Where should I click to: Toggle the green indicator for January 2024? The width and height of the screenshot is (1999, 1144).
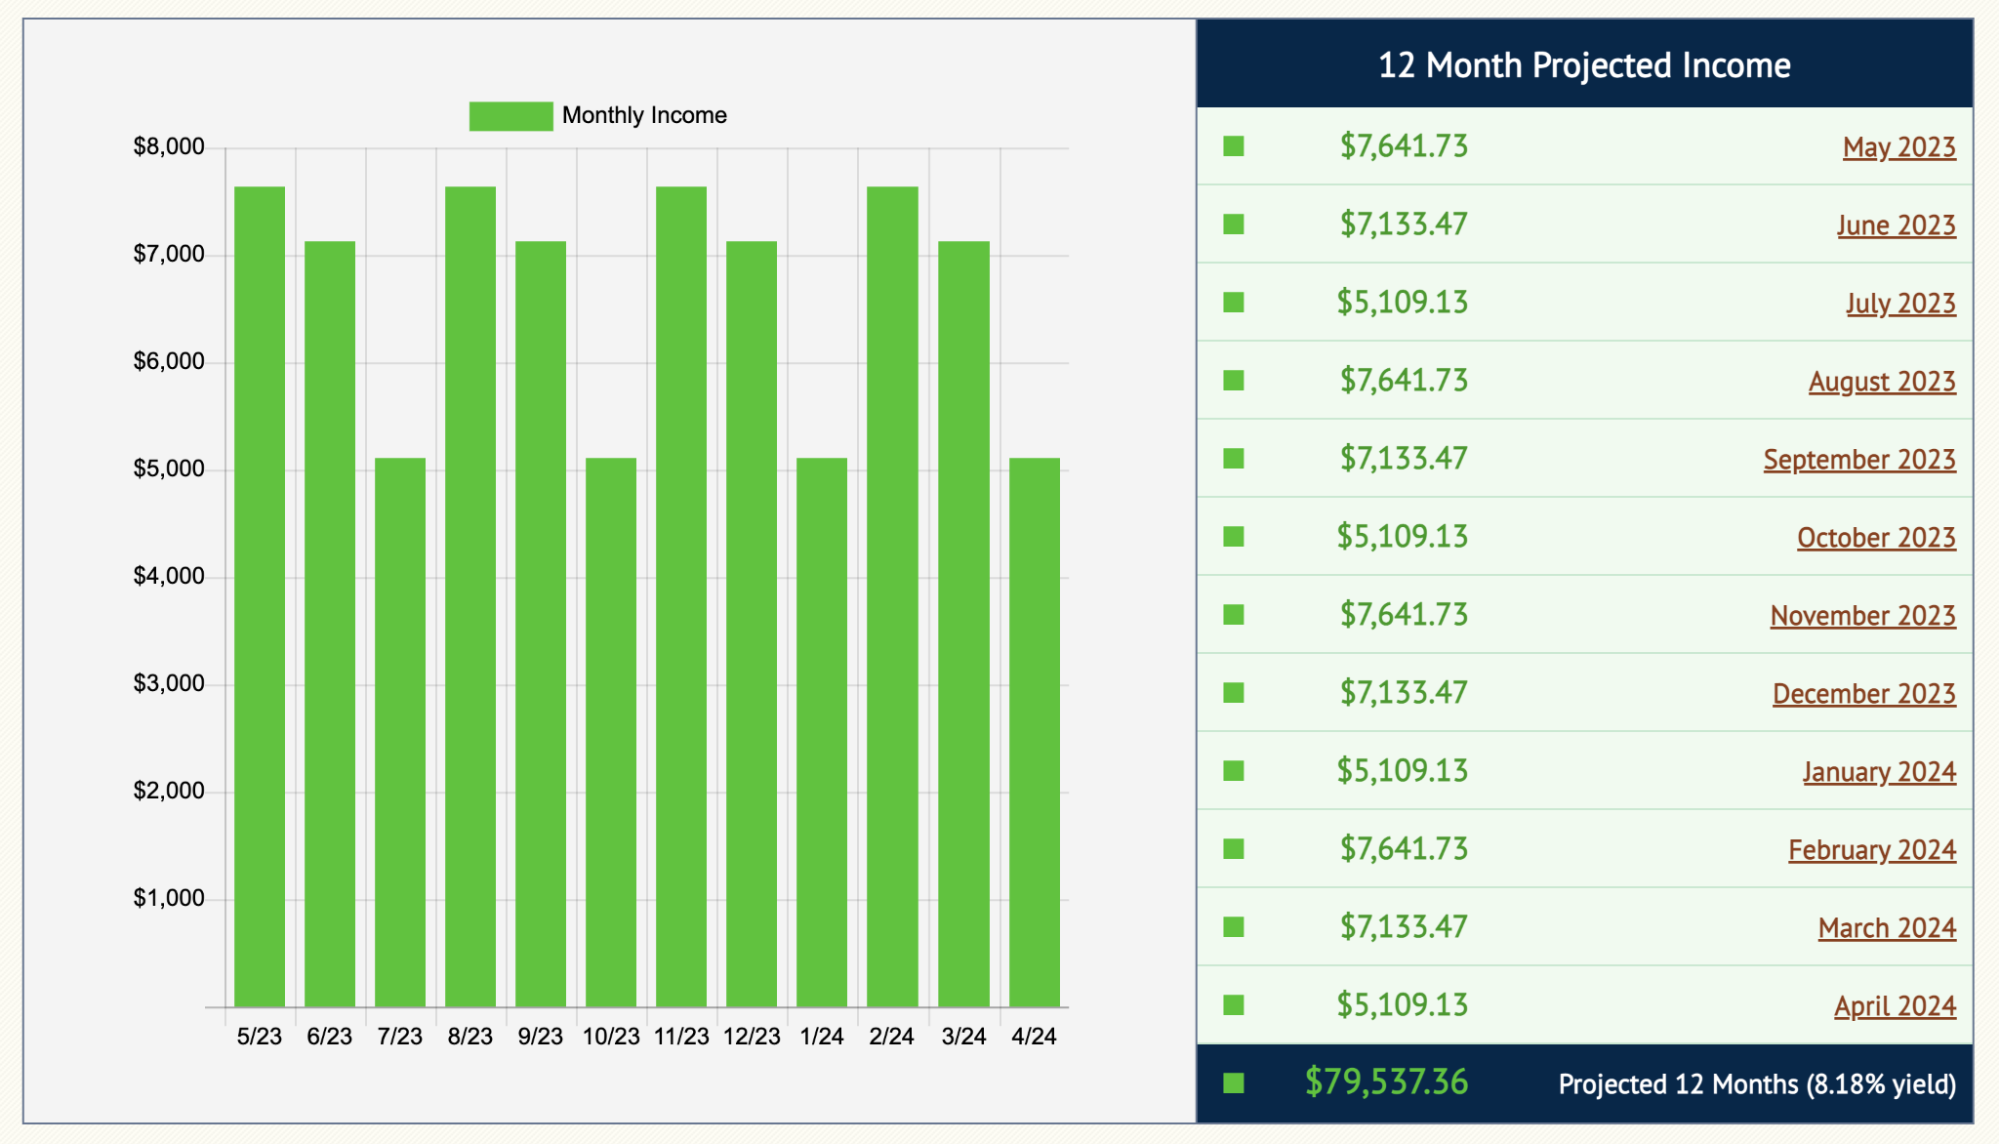(x=1233, y=771)
